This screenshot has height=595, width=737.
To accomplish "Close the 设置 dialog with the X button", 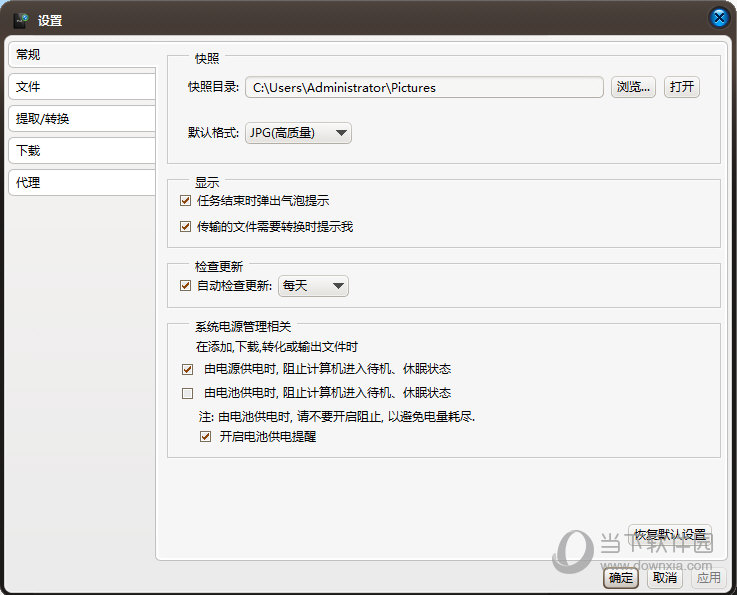I will click(x=719, y=18).
